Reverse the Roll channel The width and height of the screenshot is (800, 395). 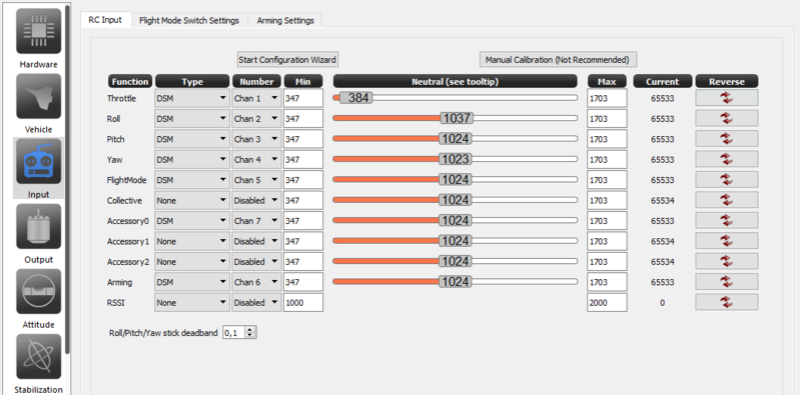tap(727, 118)
